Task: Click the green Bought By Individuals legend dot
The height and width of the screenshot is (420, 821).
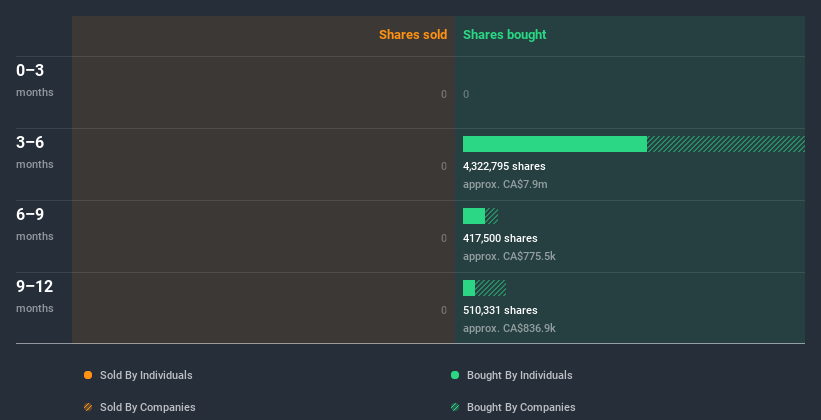Action: pyautogui.click(x=455, y=375)
